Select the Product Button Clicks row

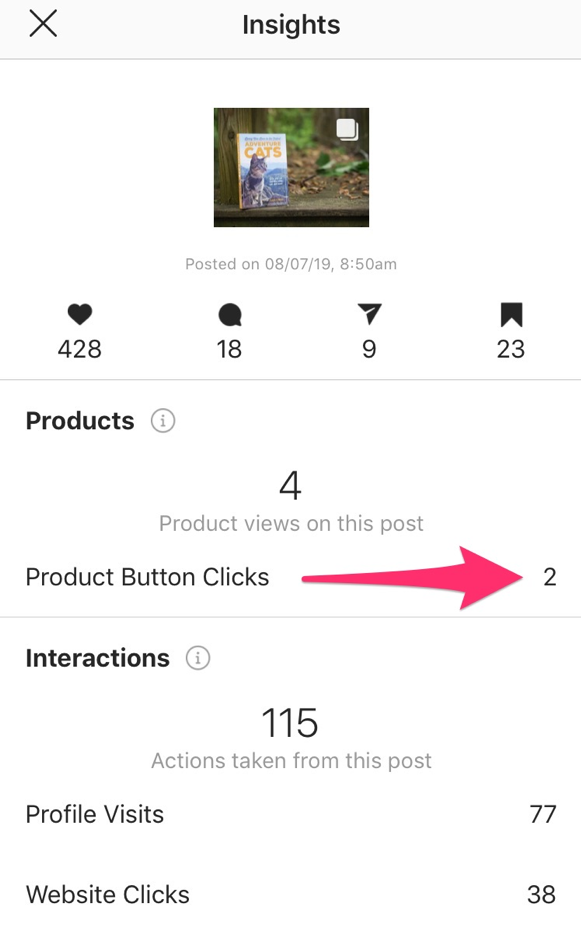(290, 577)
